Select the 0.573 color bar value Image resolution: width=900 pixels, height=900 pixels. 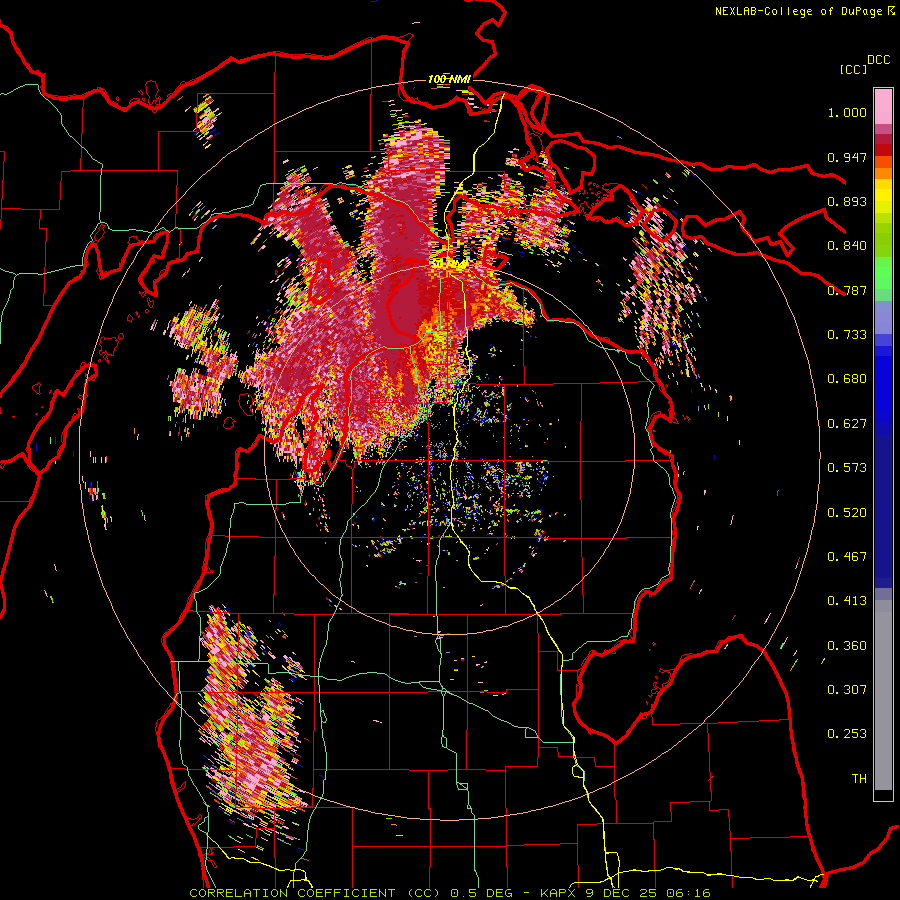tap(847, 468)
